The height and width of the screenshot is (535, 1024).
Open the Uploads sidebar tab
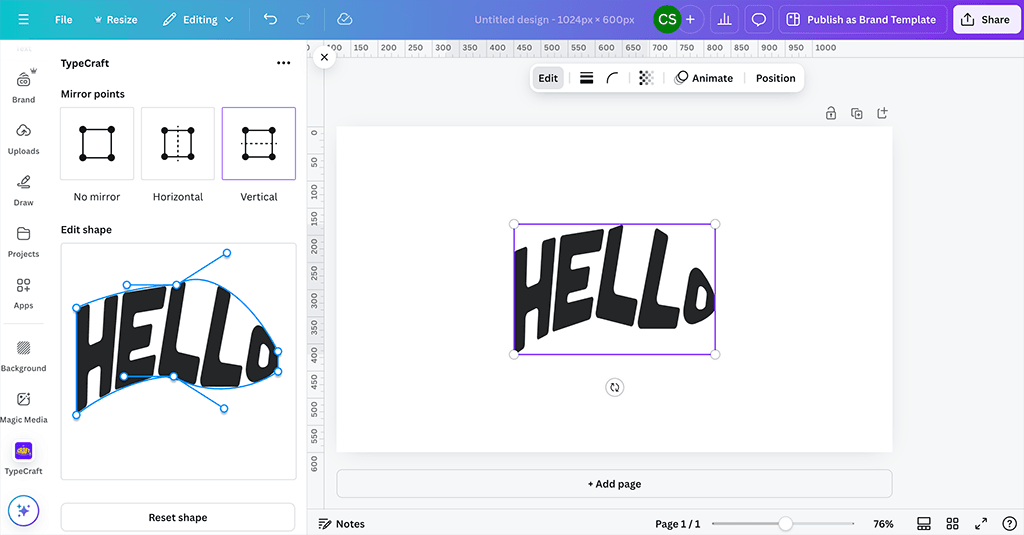point(24,138)
